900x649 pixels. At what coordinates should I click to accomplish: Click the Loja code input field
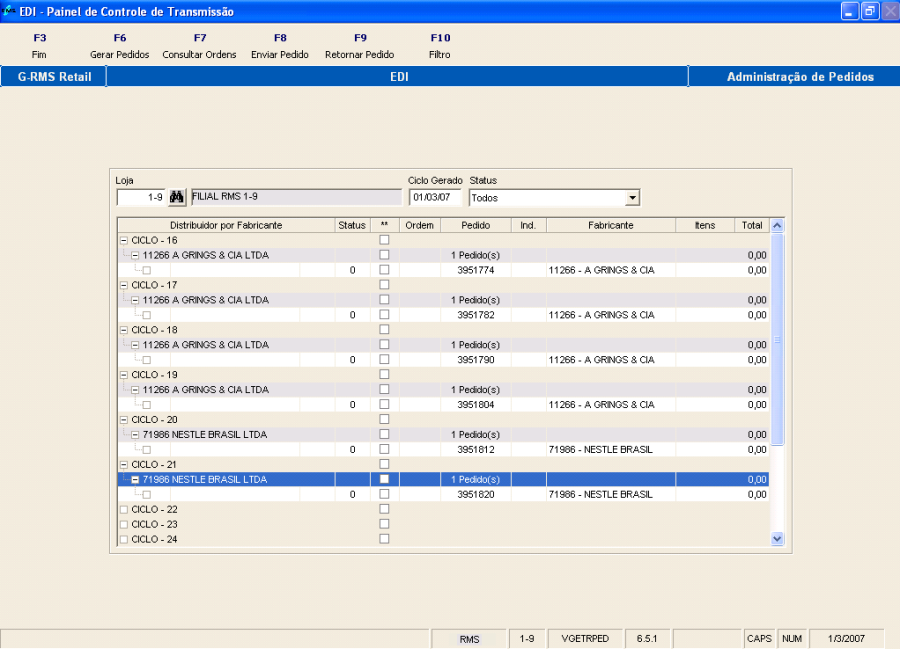(141, 197)
